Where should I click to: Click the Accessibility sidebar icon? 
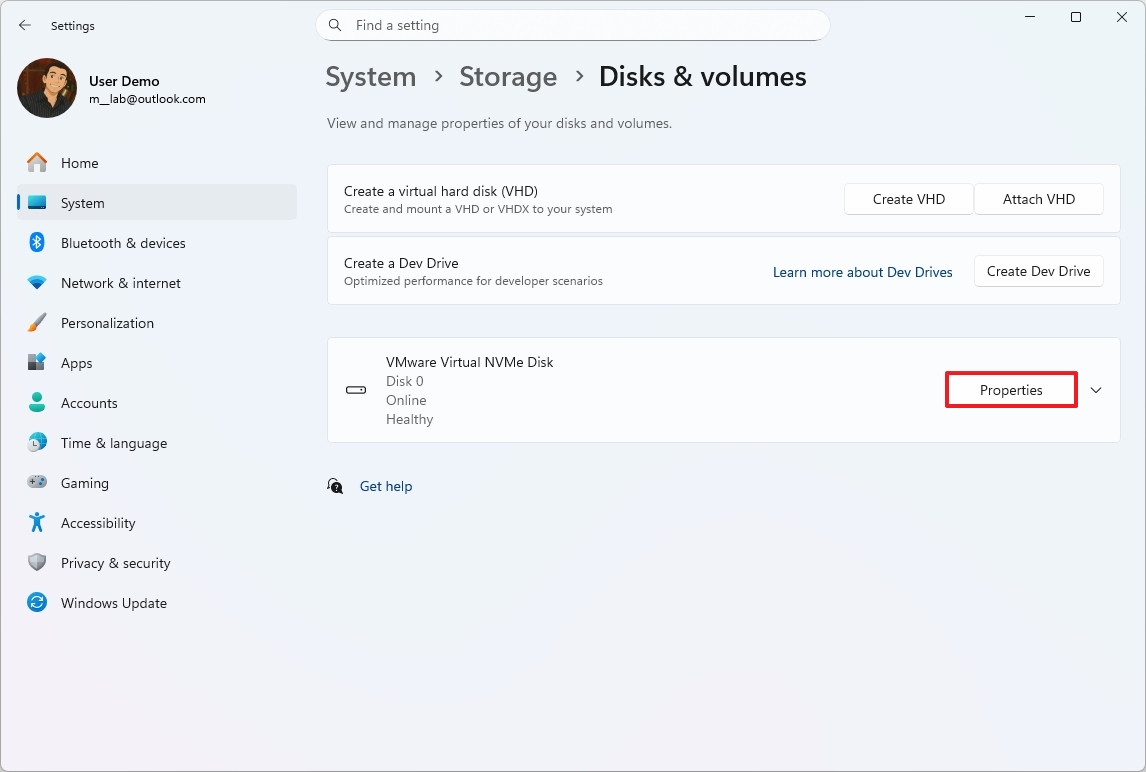[x=36, y=523]
